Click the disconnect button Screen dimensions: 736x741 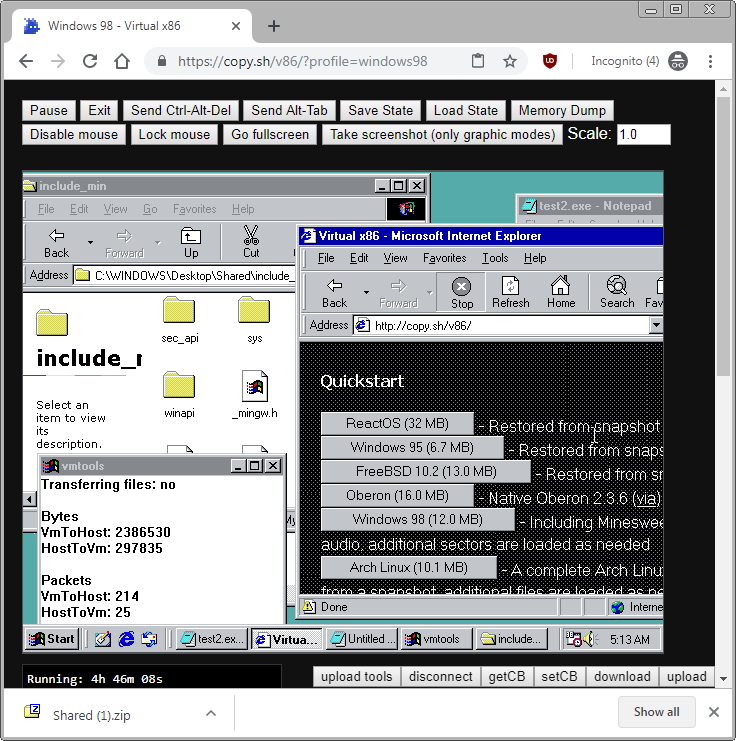(441, 677)
